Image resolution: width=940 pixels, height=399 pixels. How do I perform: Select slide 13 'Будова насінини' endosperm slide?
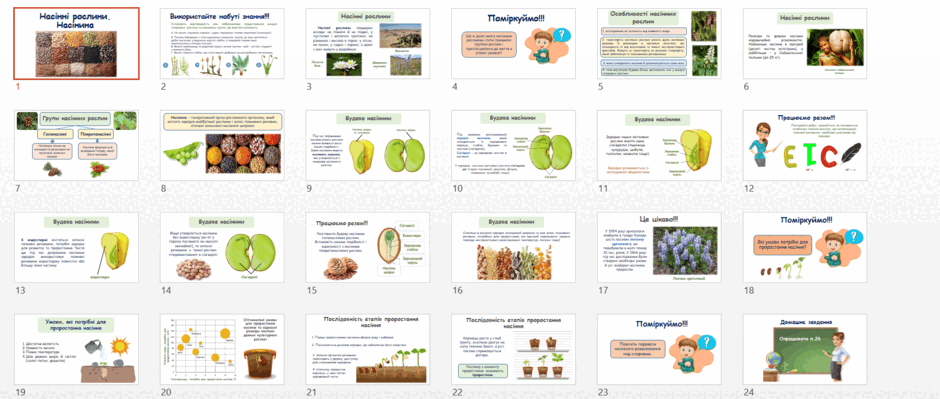77,247
